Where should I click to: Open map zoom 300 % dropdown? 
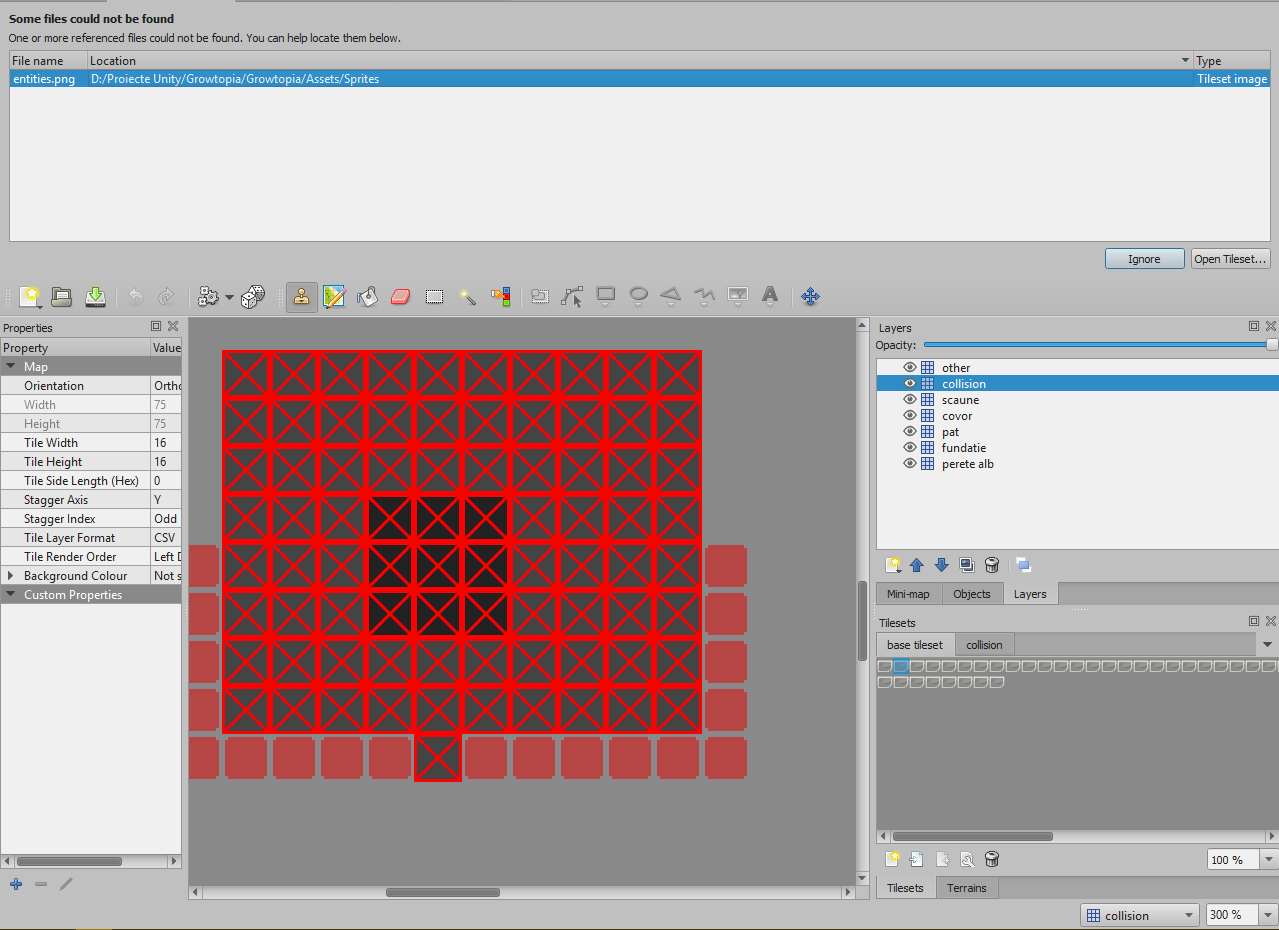pyautogui.click(x=1270, y=915)
